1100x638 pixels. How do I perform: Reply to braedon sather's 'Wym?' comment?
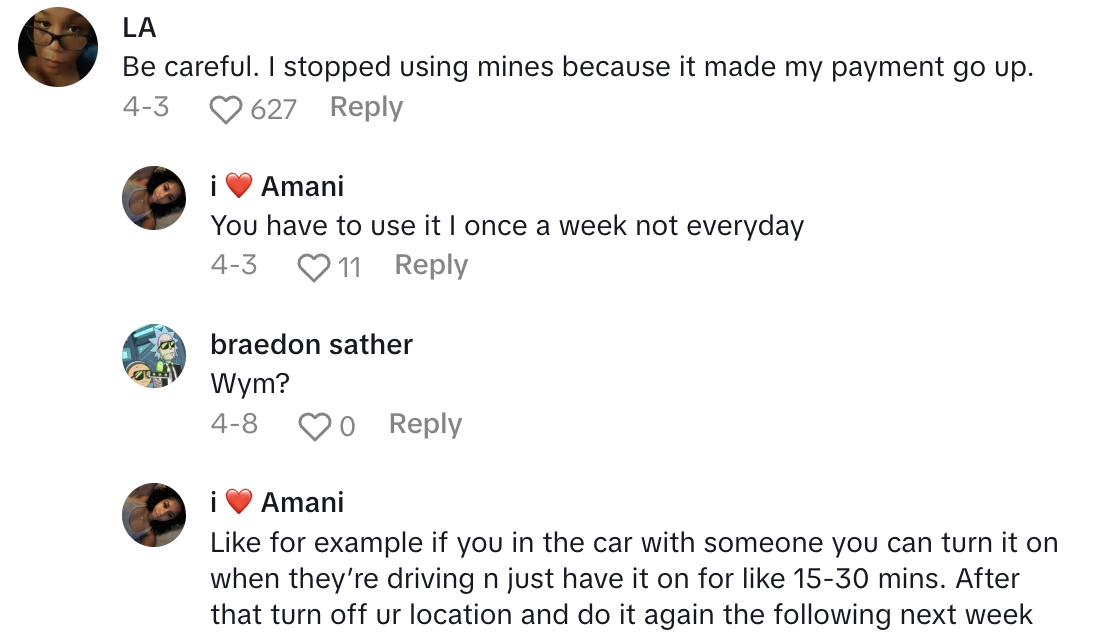425,424
